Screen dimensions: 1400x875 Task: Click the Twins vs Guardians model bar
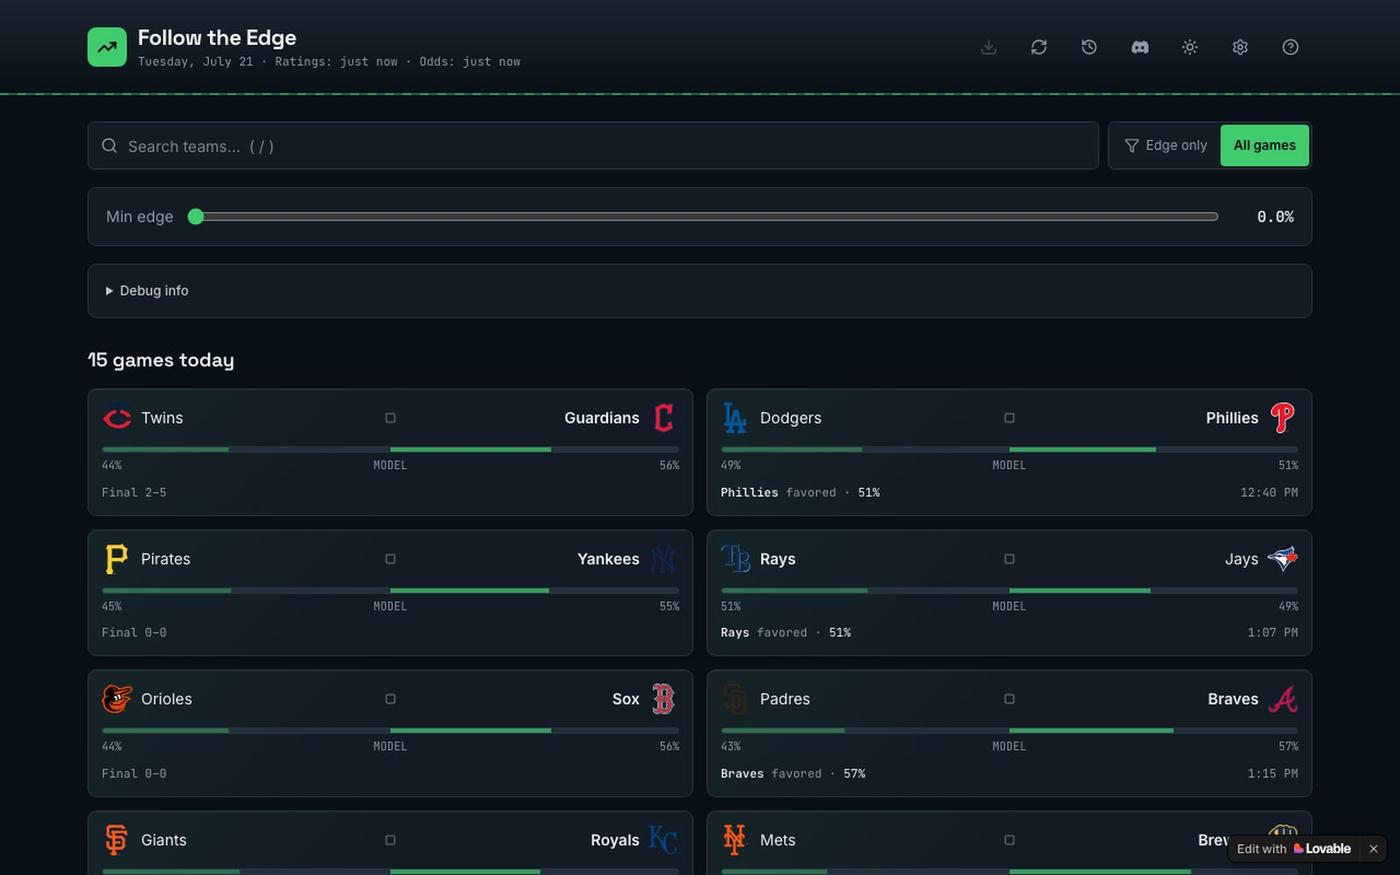click(390, 450)
